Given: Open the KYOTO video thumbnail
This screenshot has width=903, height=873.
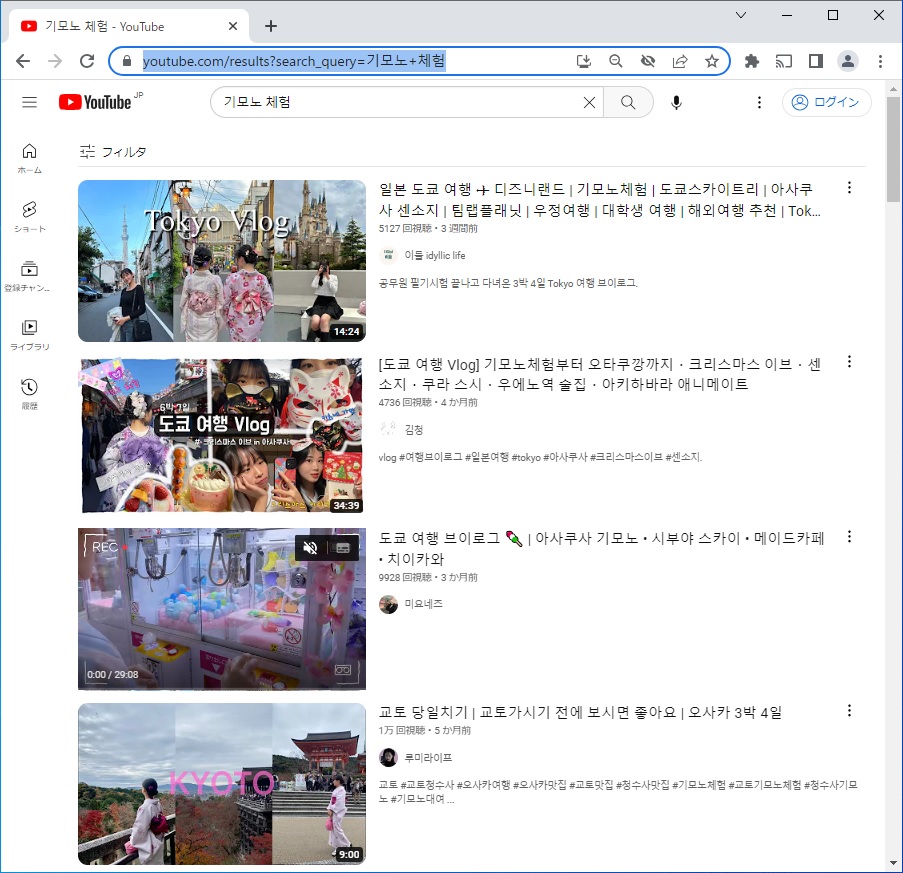Looking at the screenshot, I should click(x=222, y=783).
